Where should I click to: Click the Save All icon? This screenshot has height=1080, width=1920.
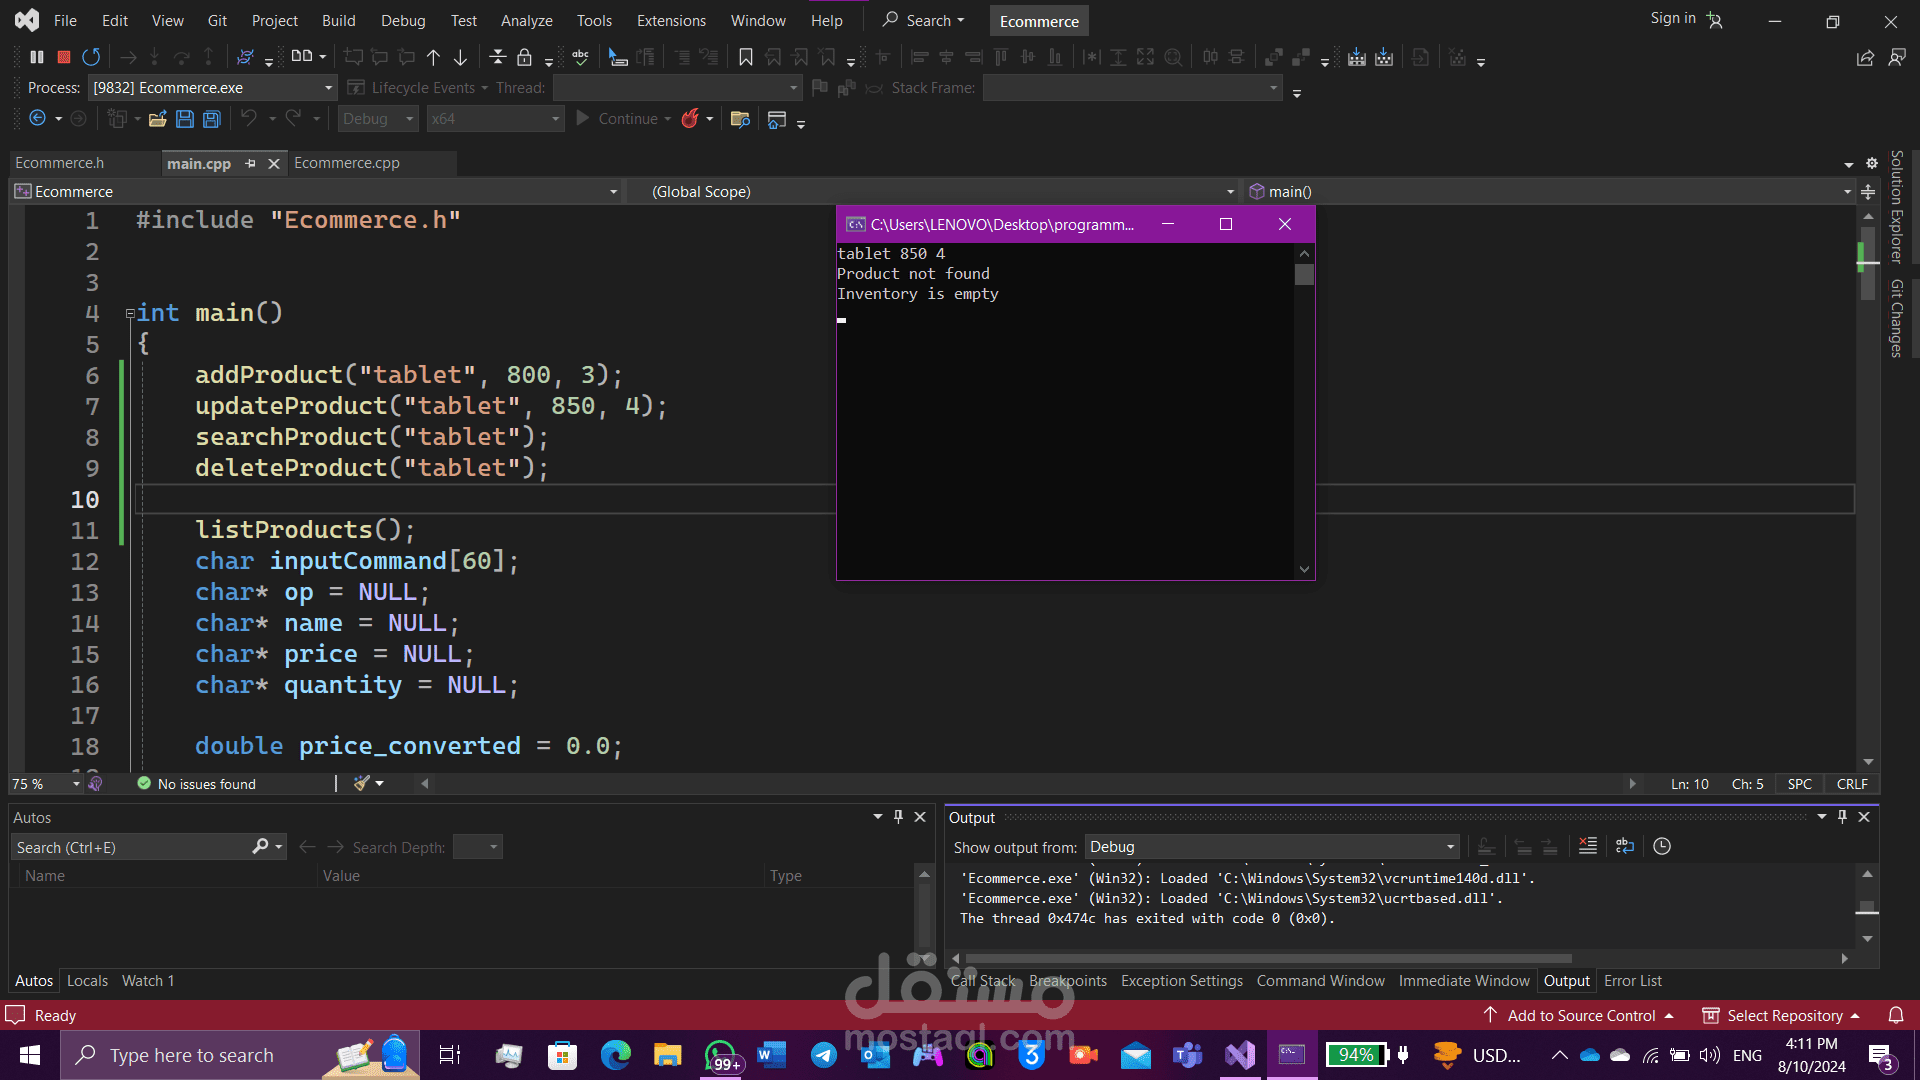tap(211, 119)
